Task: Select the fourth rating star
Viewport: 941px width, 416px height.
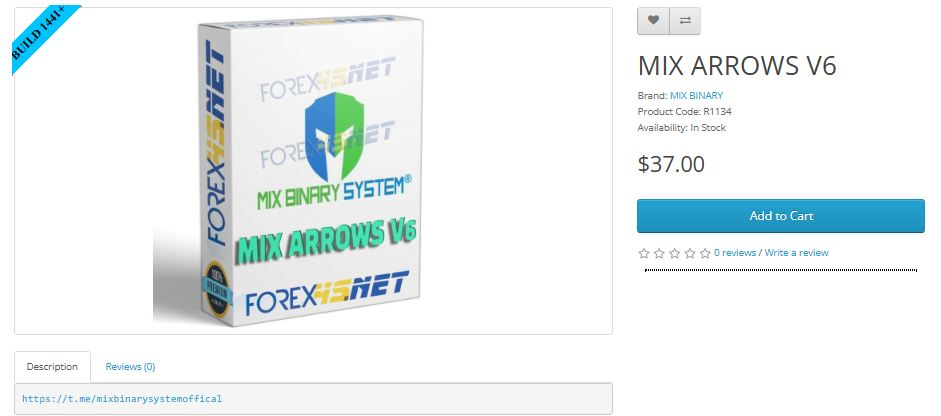Action: (x=690, y=253)
